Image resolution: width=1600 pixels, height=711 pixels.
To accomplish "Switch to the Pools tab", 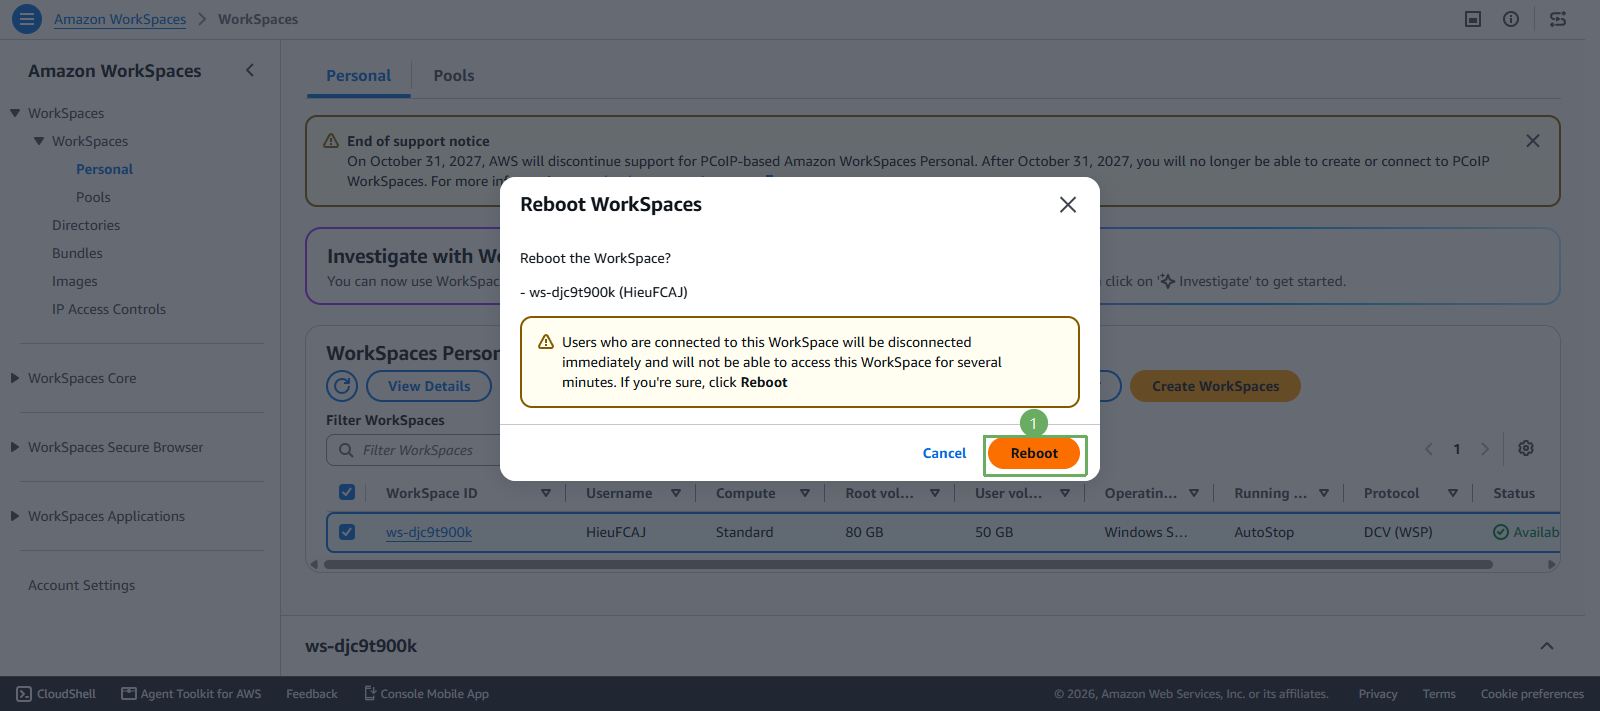I will coord(454,76).
